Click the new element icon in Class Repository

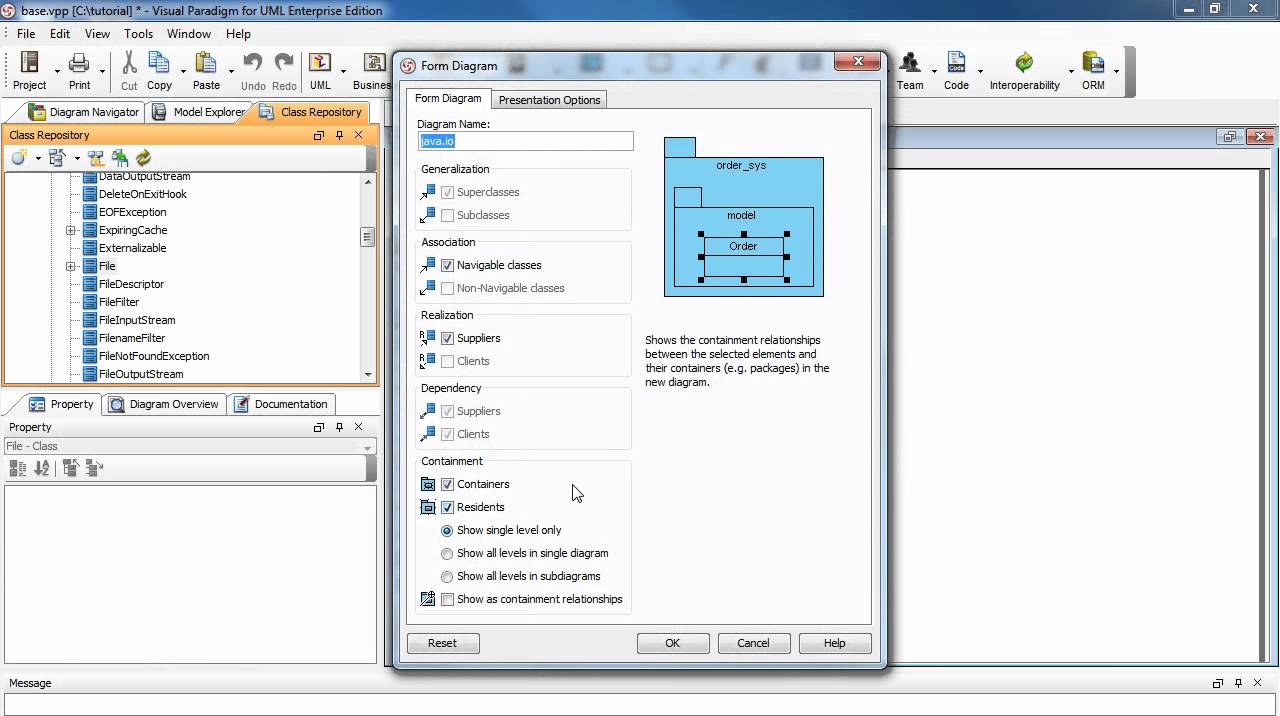[x=19, y=158]
